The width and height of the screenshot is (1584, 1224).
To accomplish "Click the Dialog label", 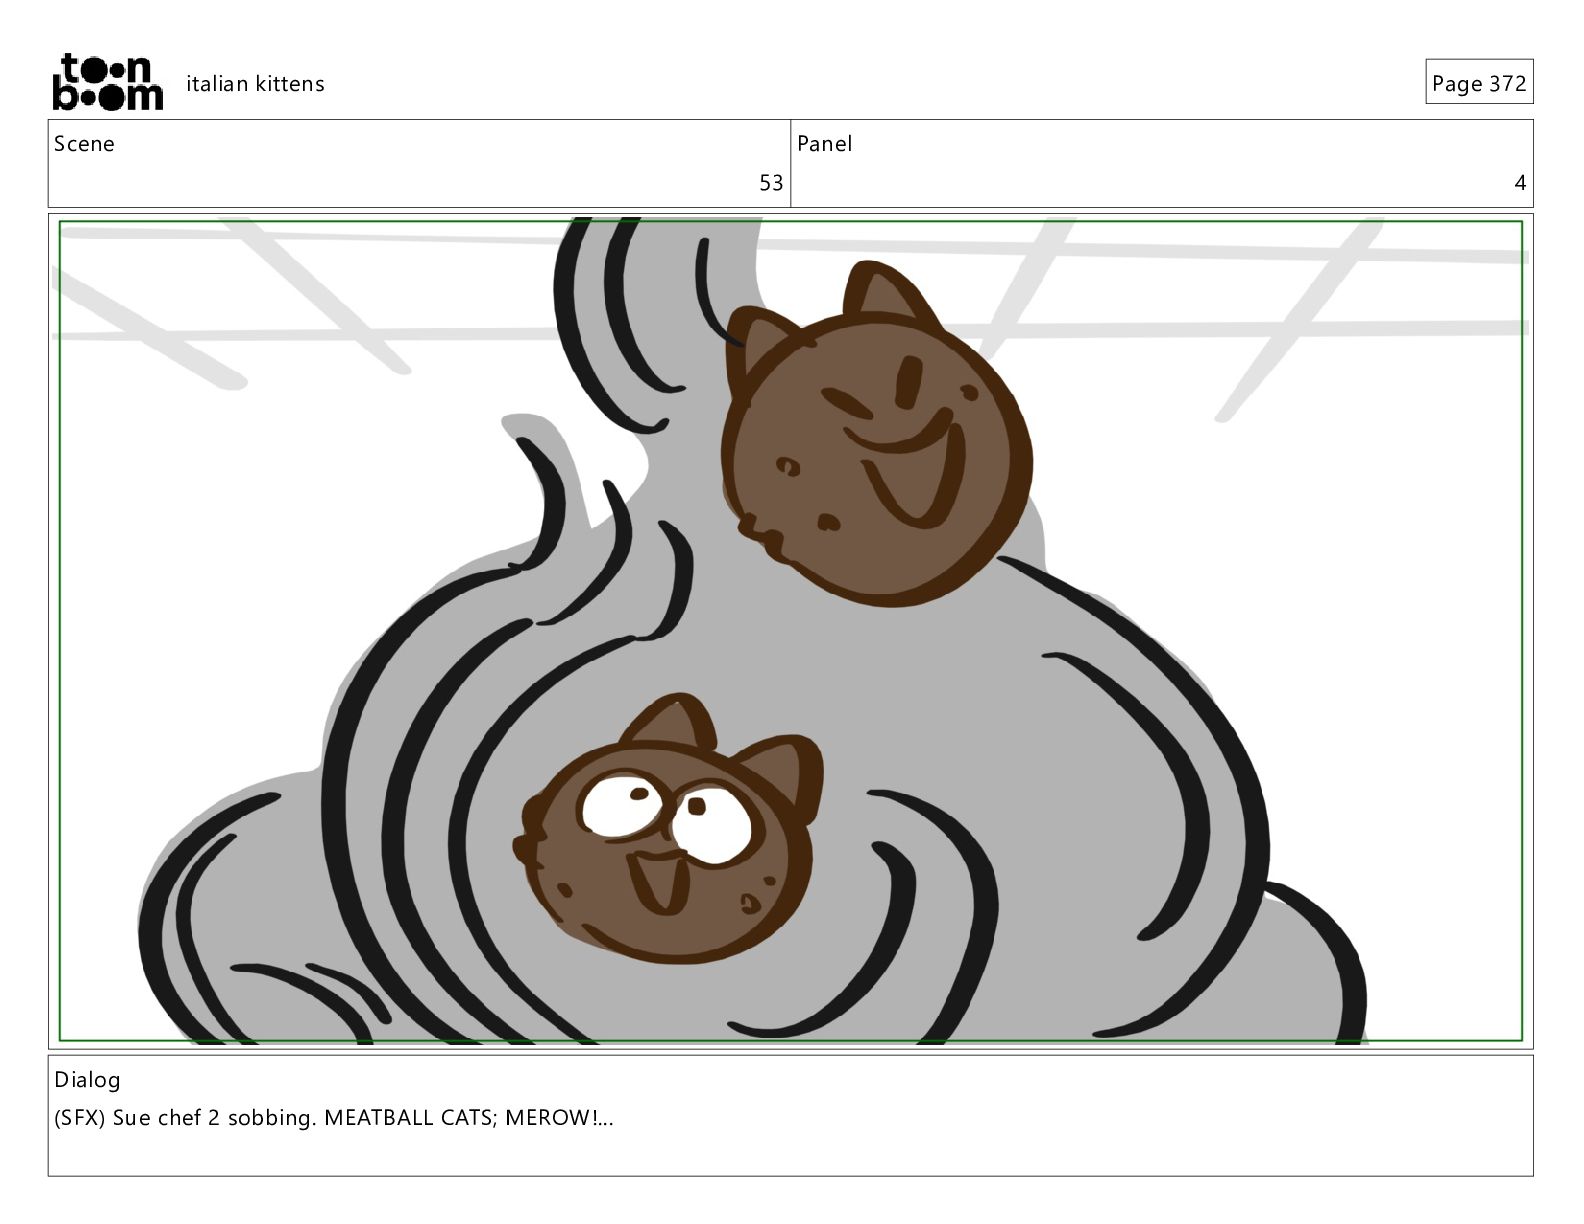I will 87,1080.
